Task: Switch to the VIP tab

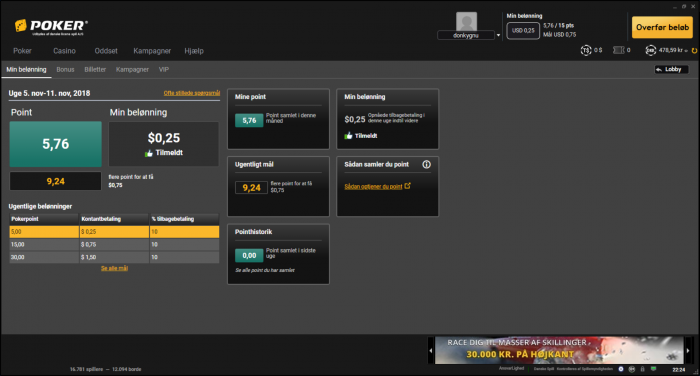Action: (x=164, y=70)
